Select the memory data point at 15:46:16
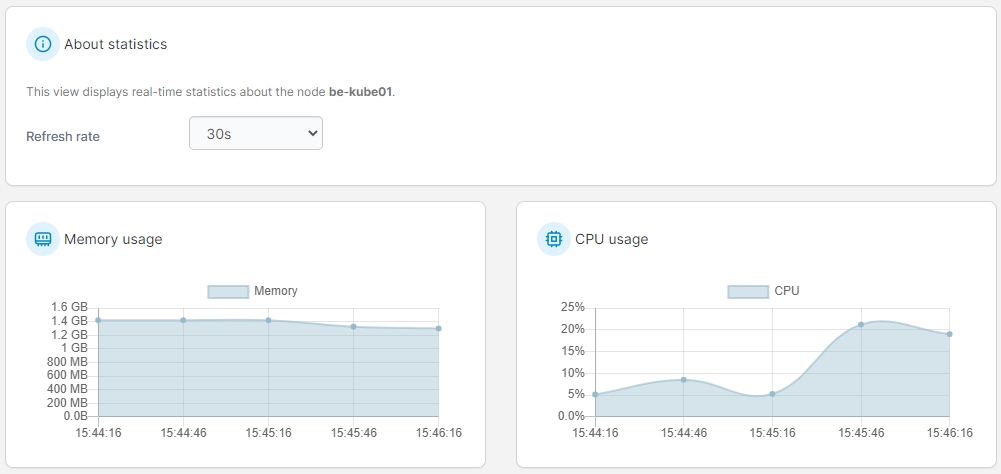Screen dimensions: 1001x474 [438, 328]
